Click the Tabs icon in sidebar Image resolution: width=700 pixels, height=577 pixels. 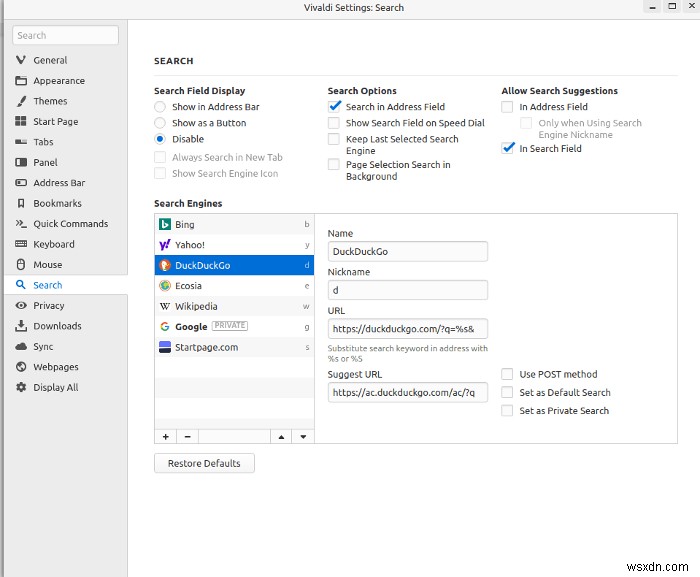pos(21,142)
